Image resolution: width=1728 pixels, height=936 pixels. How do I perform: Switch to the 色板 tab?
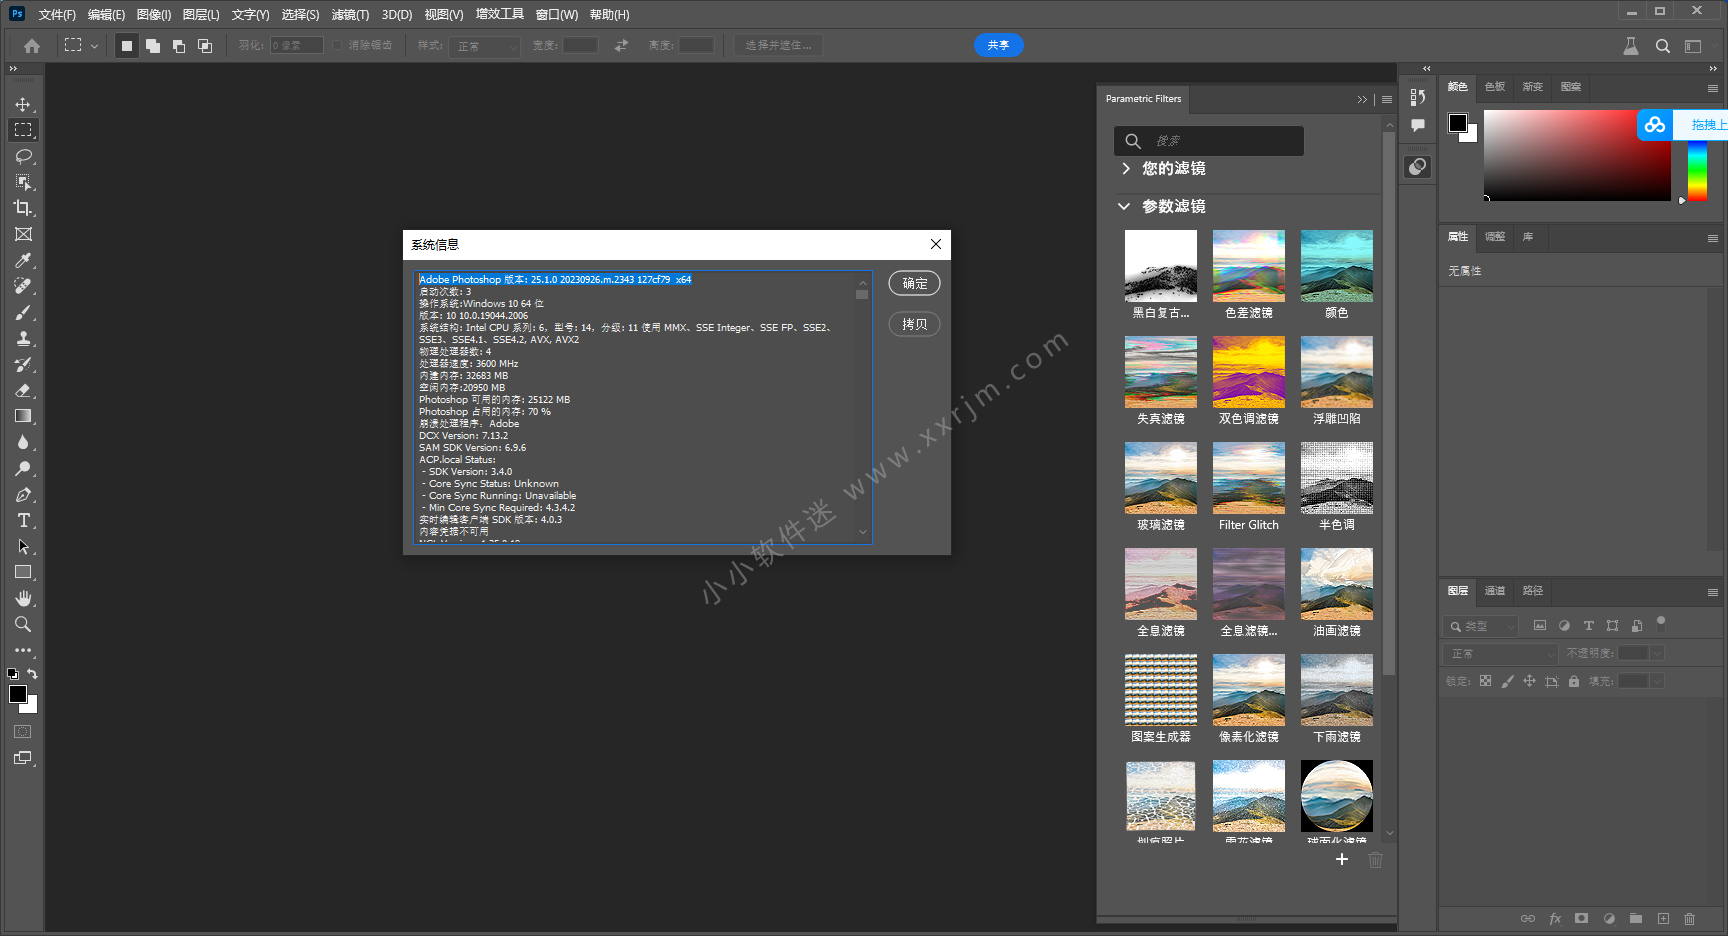[x=1495, y=87]
